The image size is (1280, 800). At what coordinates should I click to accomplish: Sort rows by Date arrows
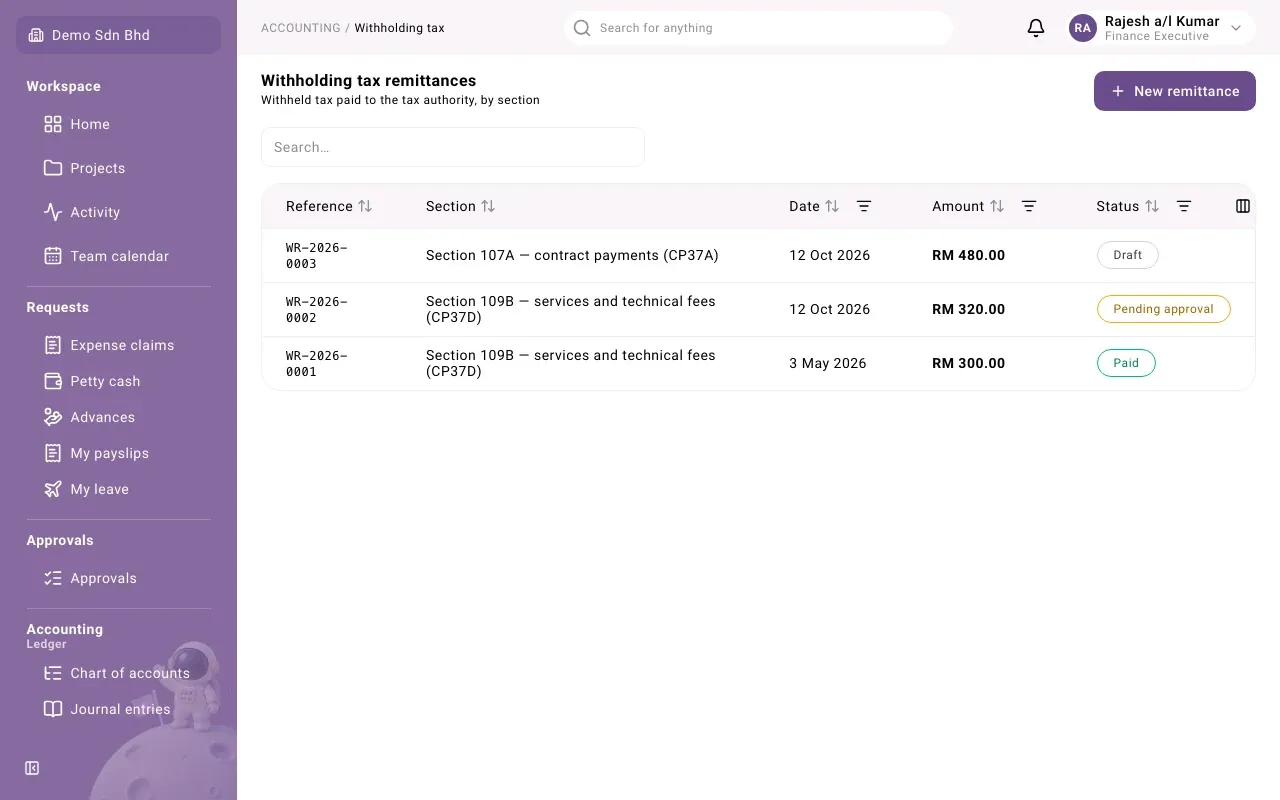[832, 206]
